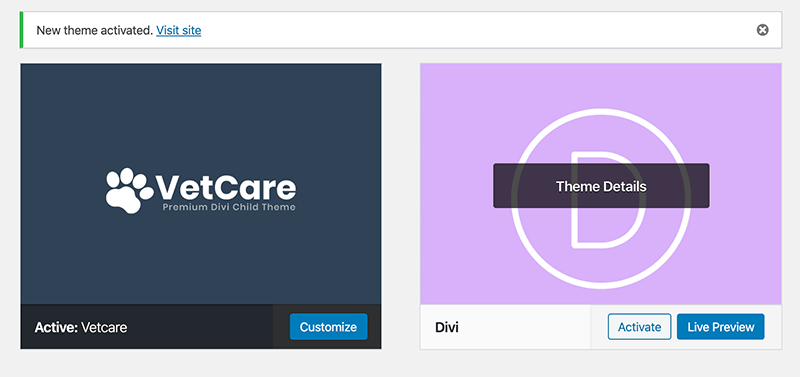
Task: Open Live Preview for Divi
Action: point(720,326)
